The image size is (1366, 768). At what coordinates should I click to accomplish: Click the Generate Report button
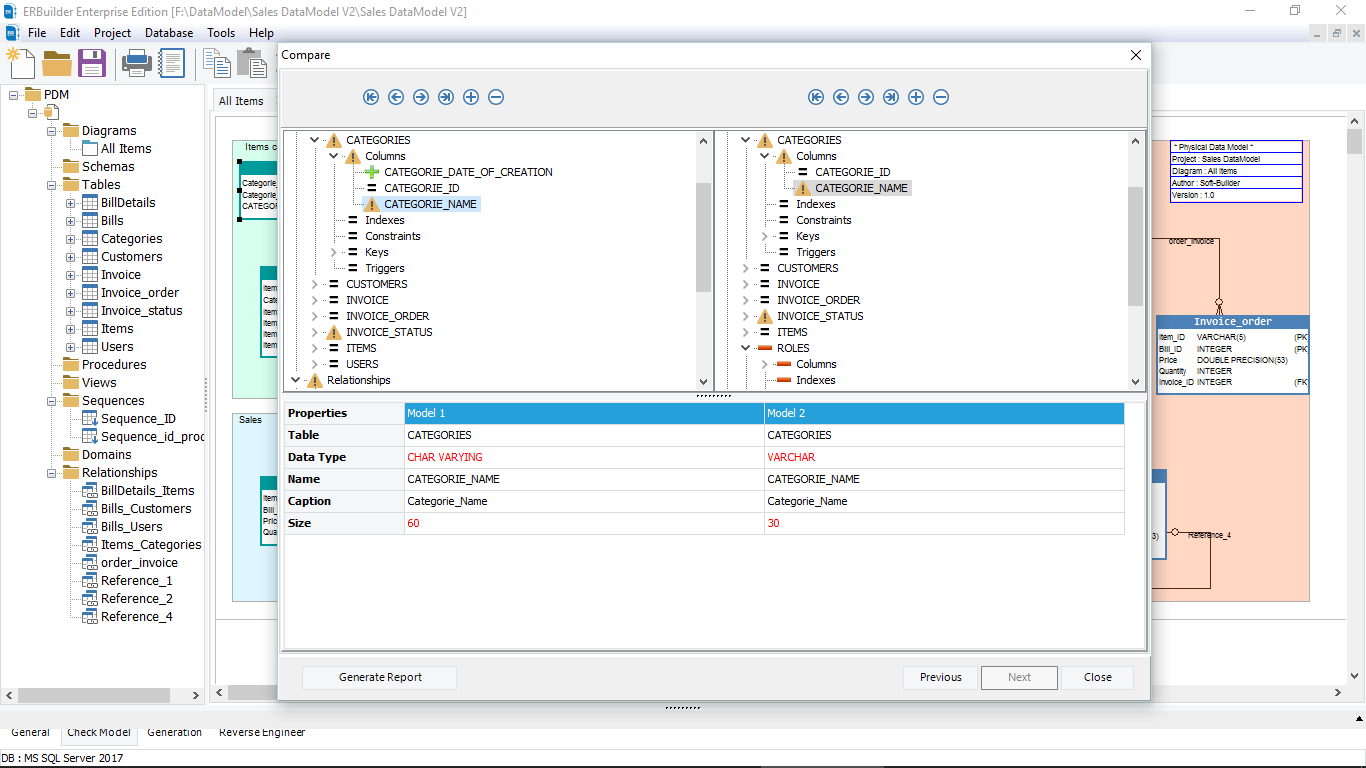(x=379, y=677)
